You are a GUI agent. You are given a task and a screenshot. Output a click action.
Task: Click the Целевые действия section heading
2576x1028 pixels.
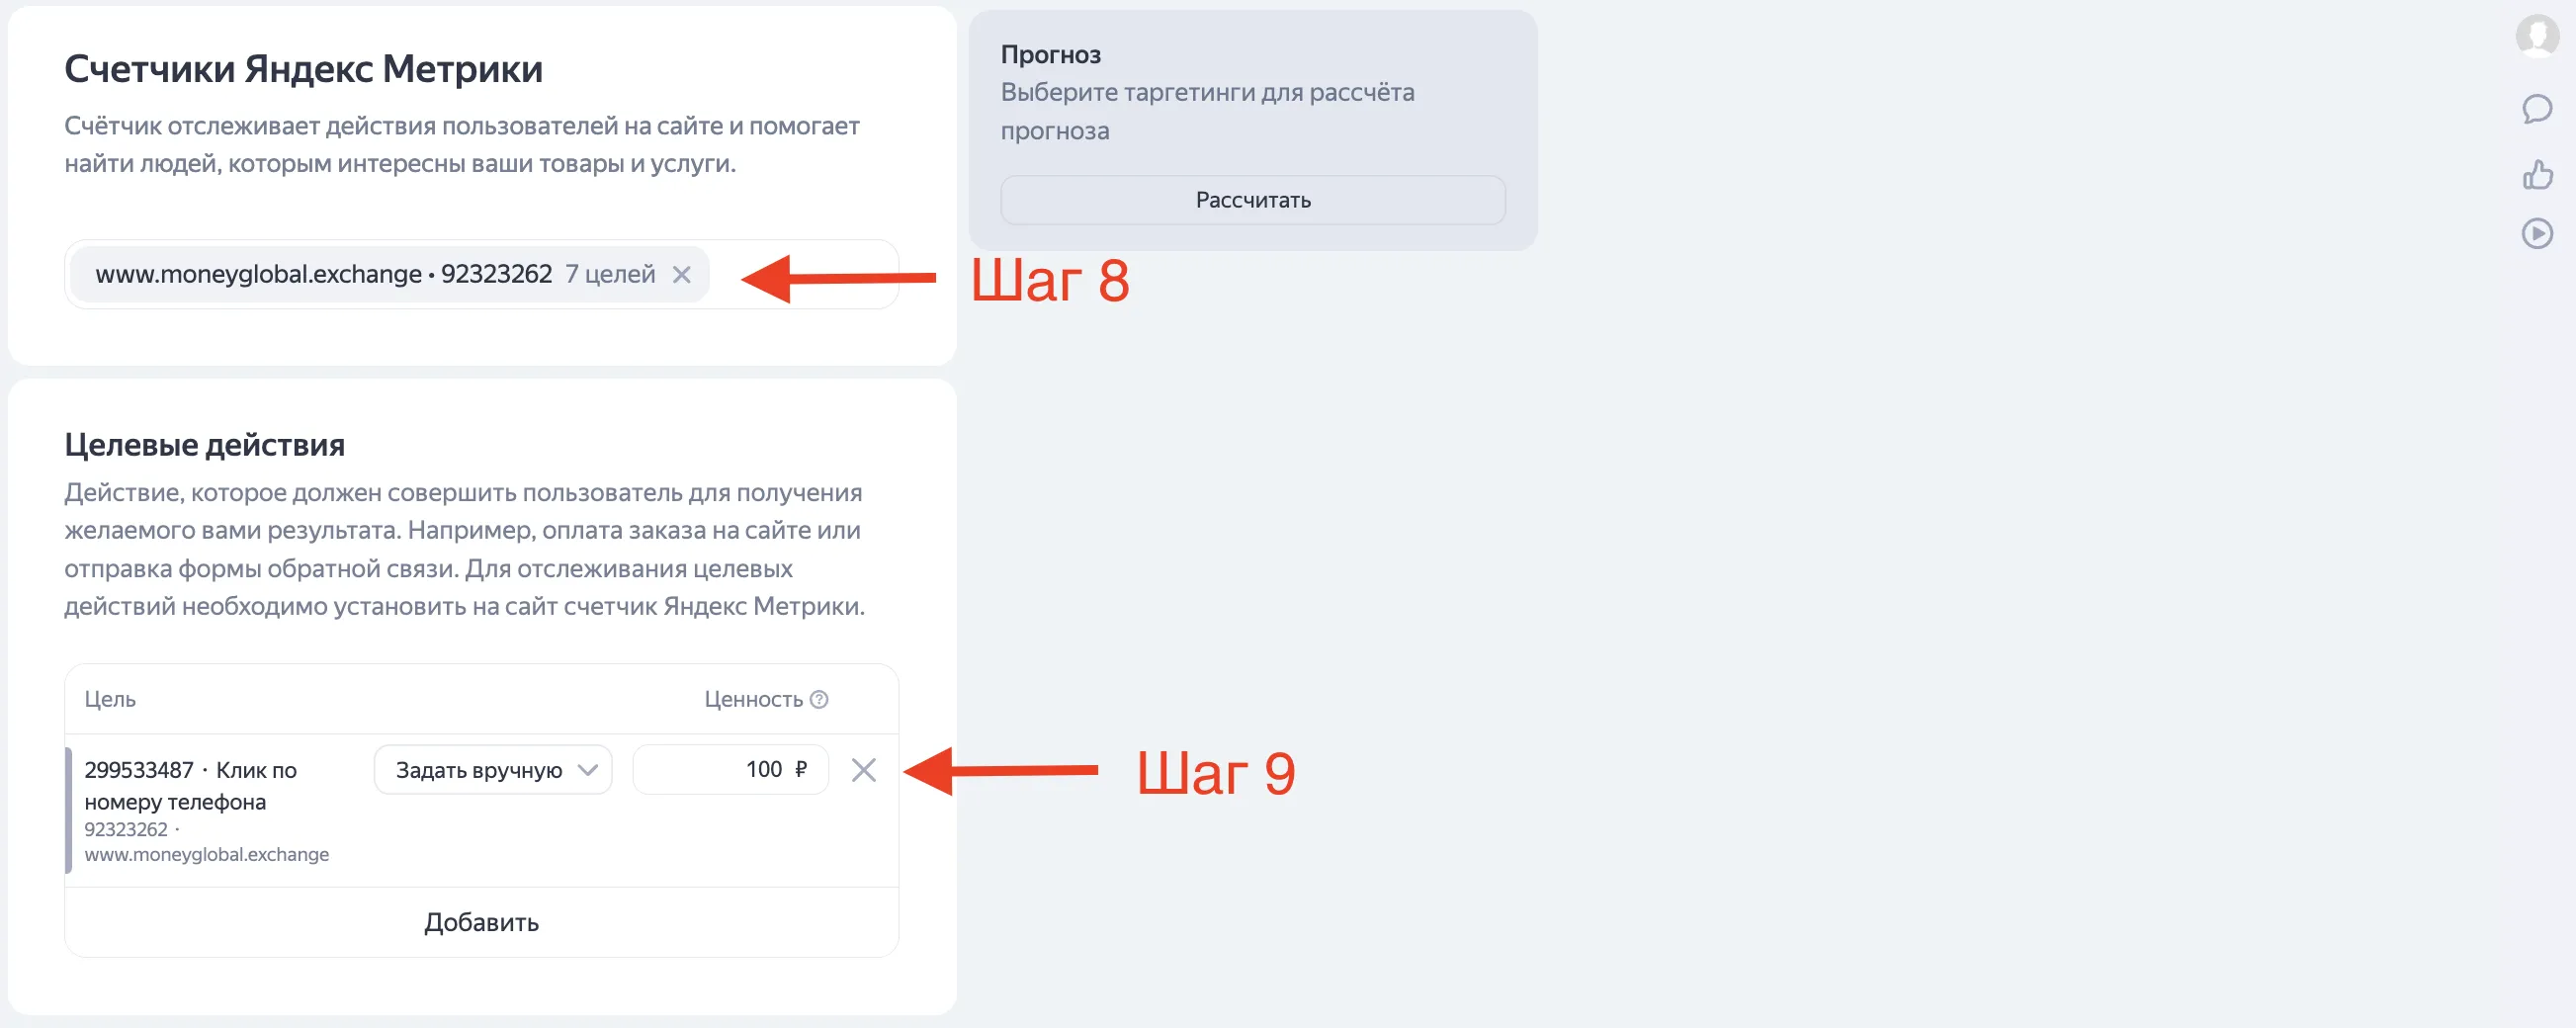tap(204, 445)
